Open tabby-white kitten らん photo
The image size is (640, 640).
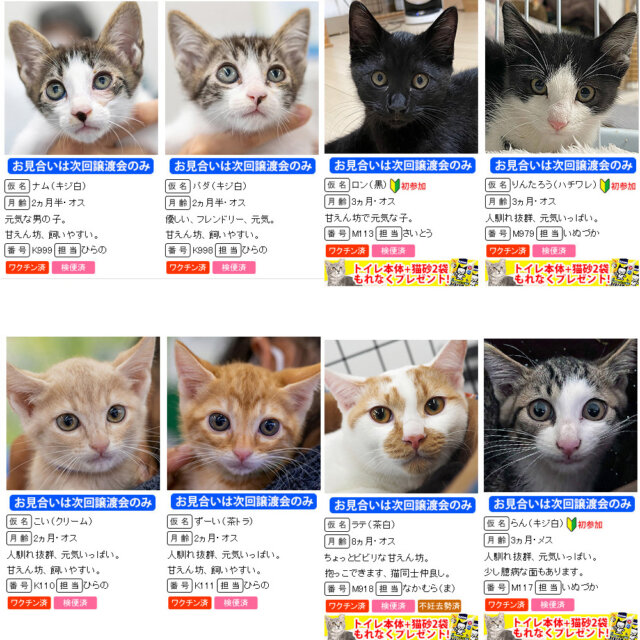coord(560,415)
